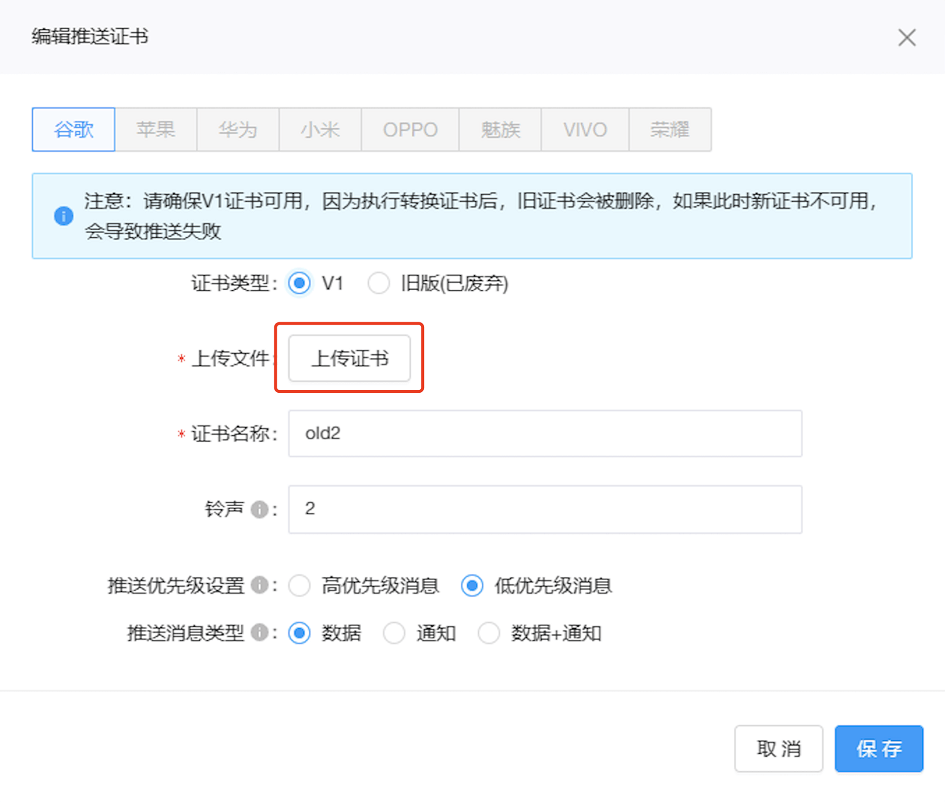The image size is (945, 802).
Task: Choose 高优先级消息 priority option
Action: pyautogui.click(x=299, y=586)
